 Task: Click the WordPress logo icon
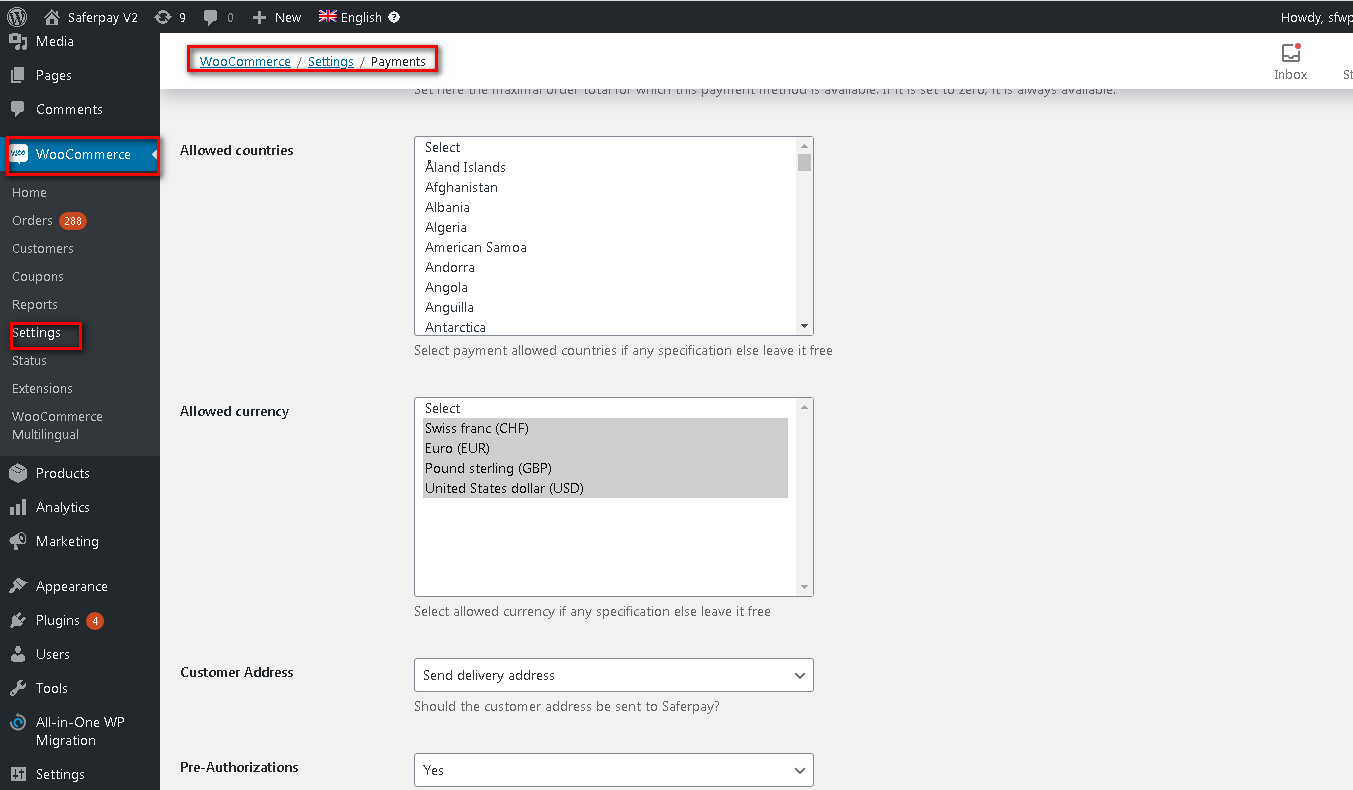pyautogui.click(x=17, y=17)
